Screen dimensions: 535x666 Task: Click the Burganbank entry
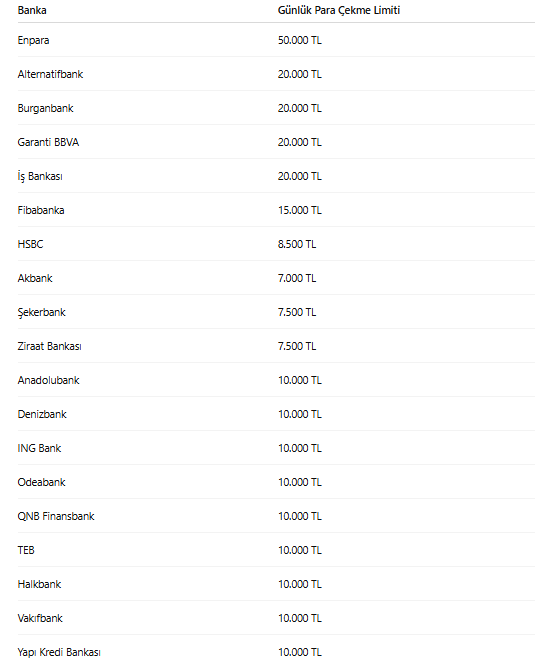pyautogui.click(x=45, y=108)
